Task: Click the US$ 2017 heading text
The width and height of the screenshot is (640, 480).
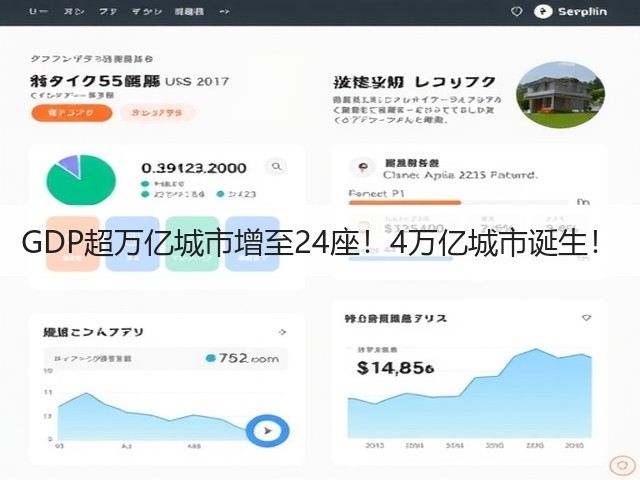Action: pyautogui.click(x=197, y=81)
